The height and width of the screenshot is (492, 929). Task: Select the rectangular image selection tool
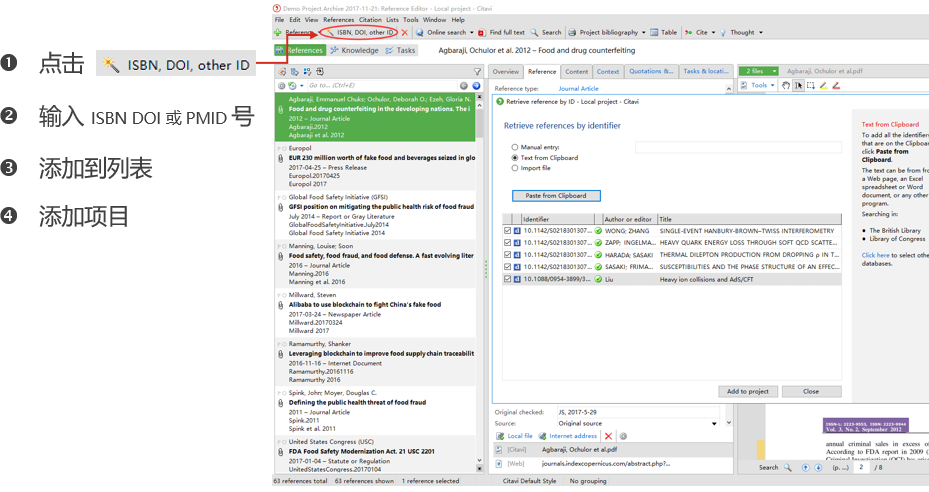pos(811,85)
